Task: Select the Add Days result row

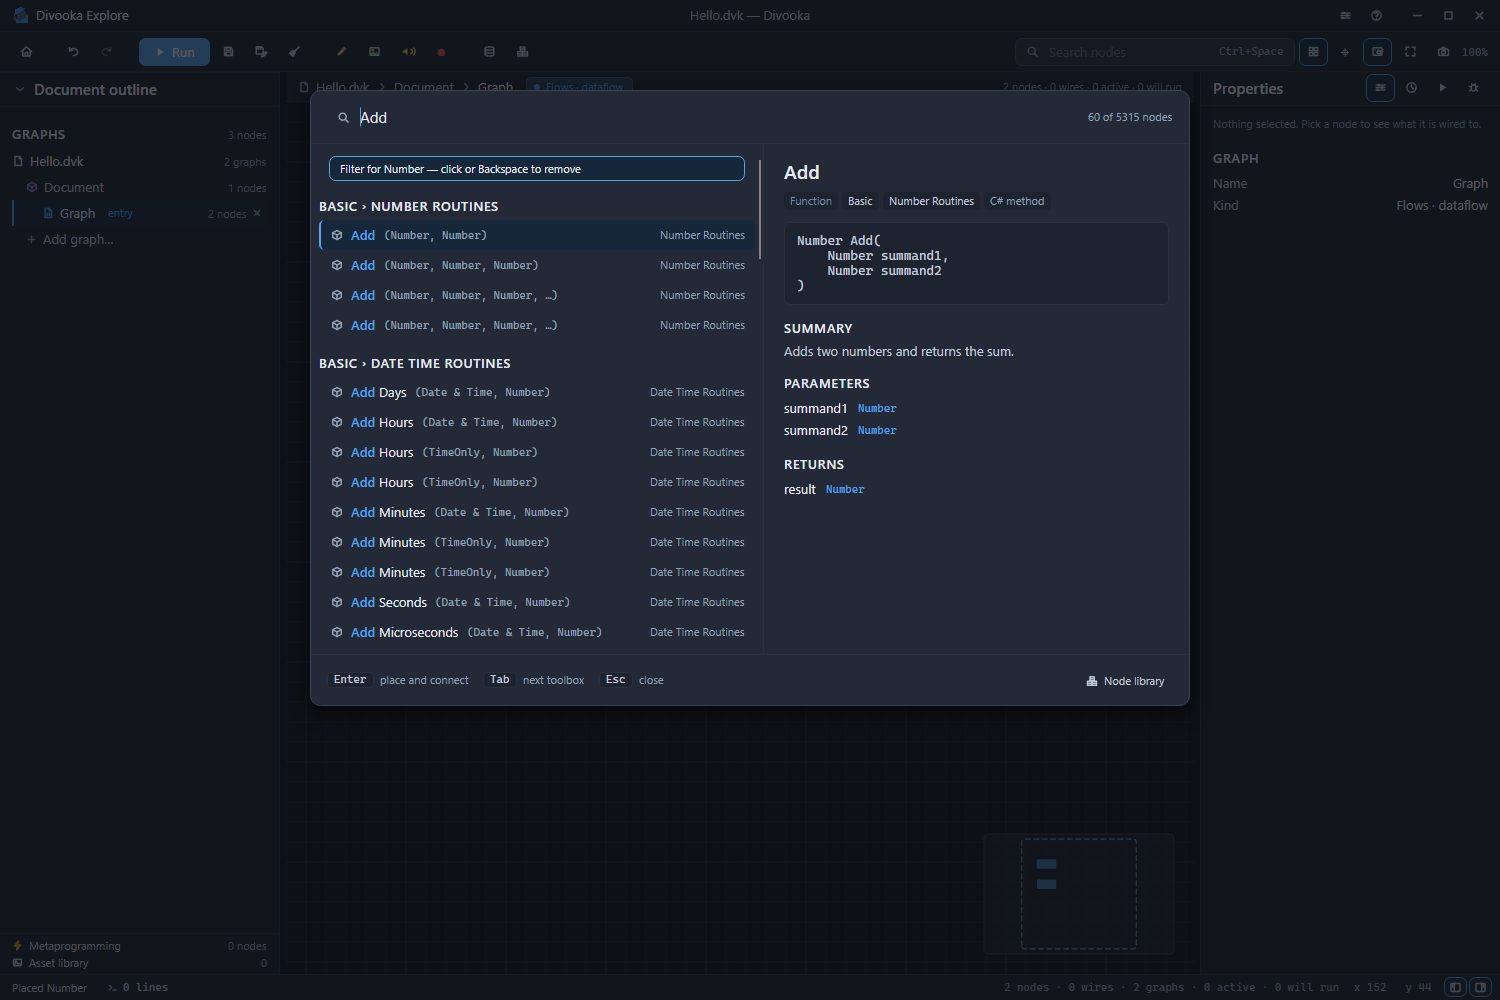Action: point(537,392)
